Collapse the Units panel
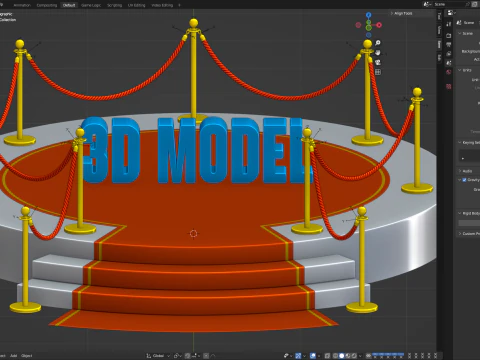Viewport: 480px width, 360px height. coord(460,70)
